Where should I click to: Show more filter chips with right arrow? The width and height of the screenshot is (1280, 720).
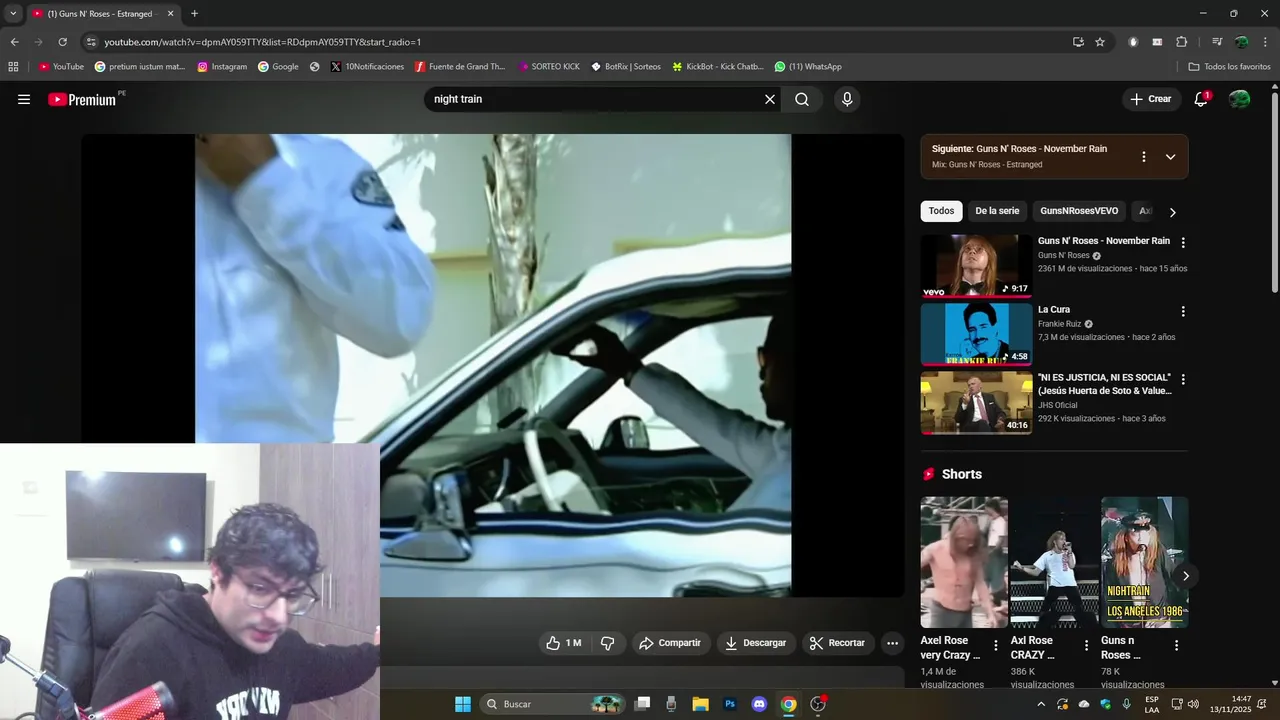tap(1172, 212)
